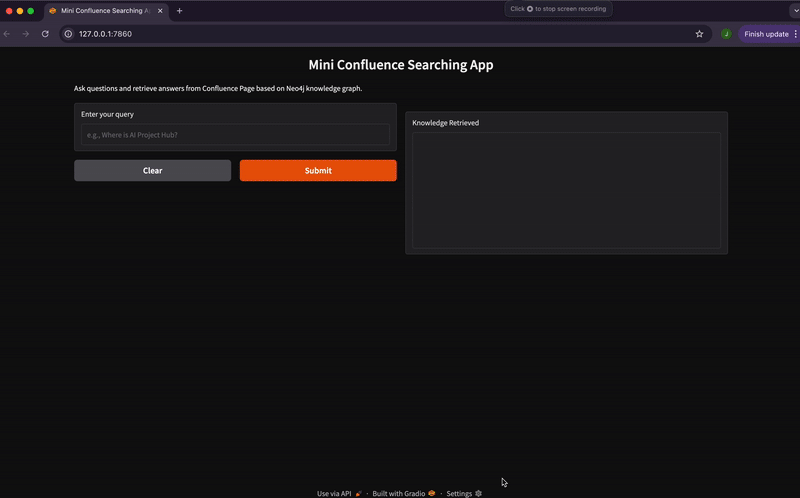Click the Enter your query input field
Screen dimensions: 800x498
(x=235, y=135)
